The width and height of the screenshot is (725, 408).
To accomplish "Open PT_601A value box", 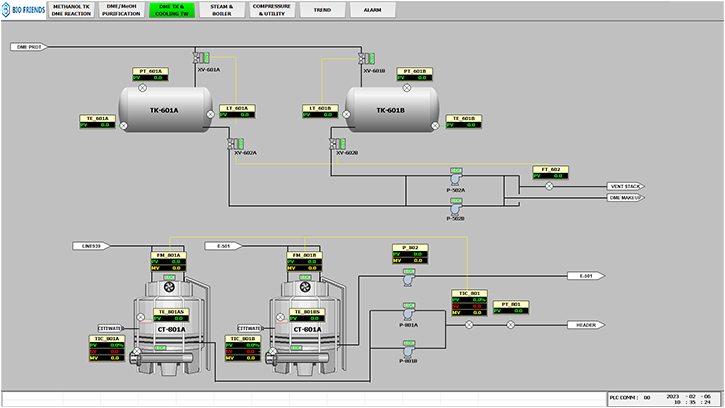I will tap(150, 74).
